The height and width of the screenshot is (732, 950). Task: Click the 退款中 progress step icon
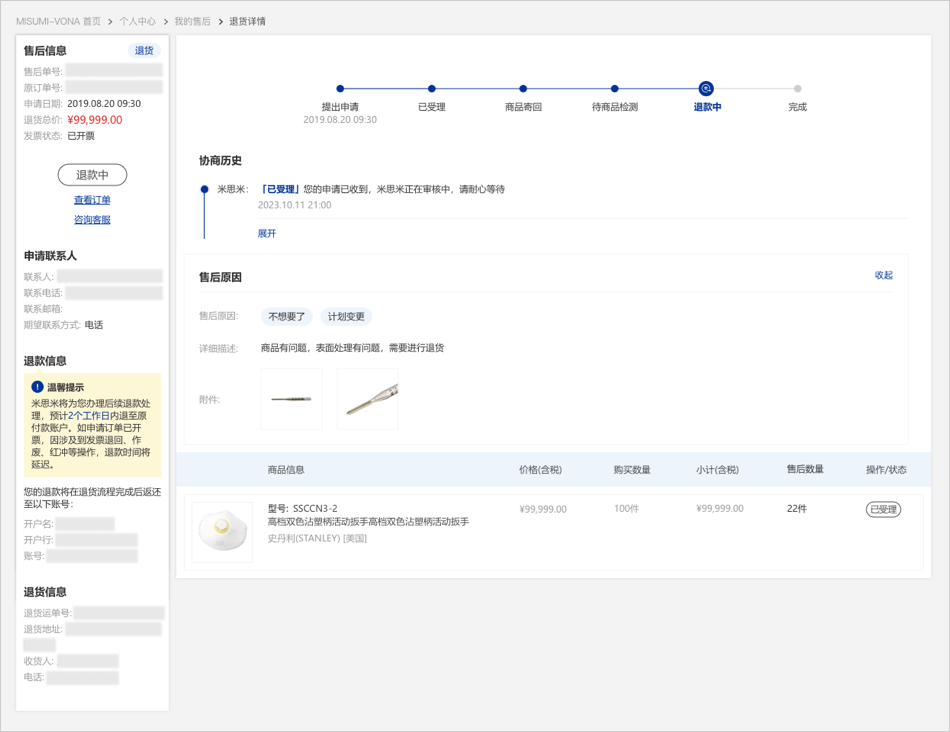[706, 89]
